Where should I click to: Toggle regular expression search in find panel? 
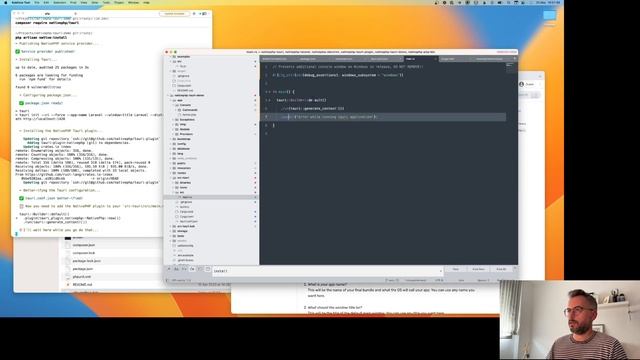click(x=169, y=269)
